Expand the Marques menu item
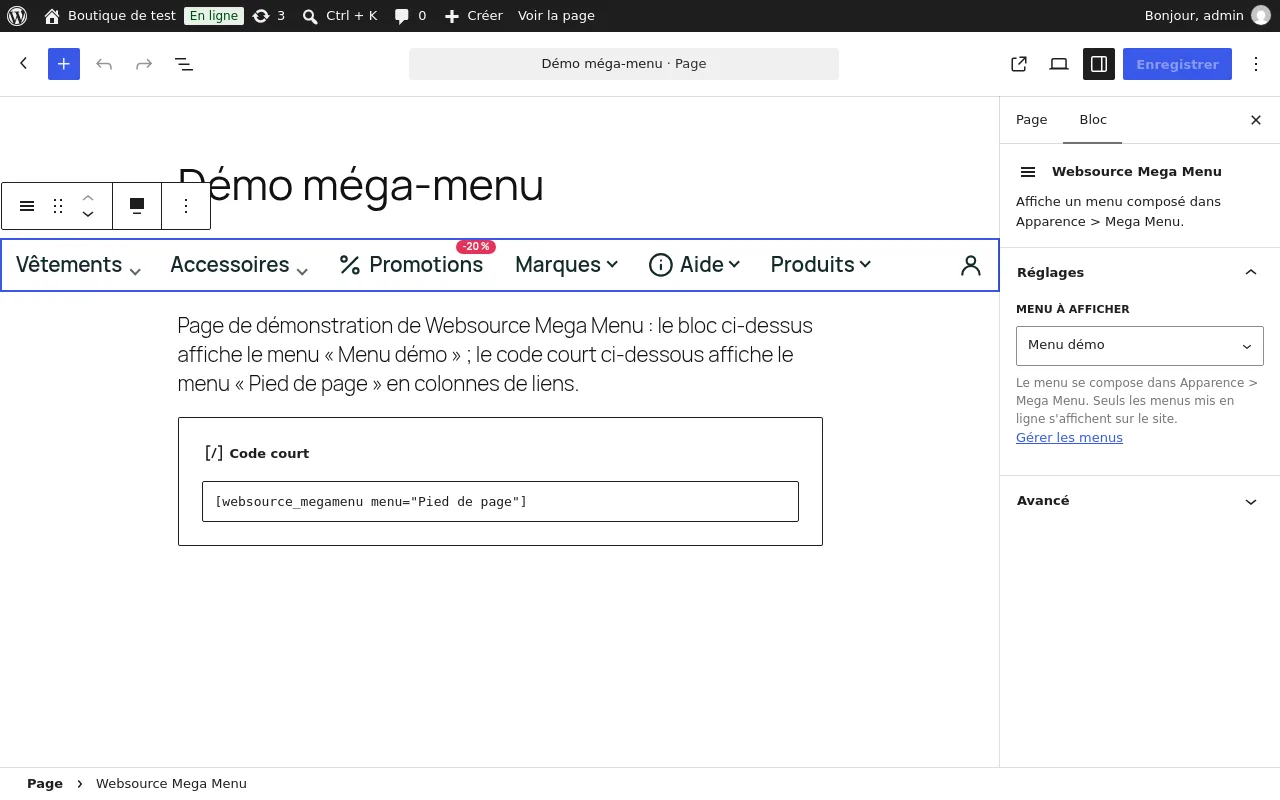1280x800 pixels. point(612,264)
